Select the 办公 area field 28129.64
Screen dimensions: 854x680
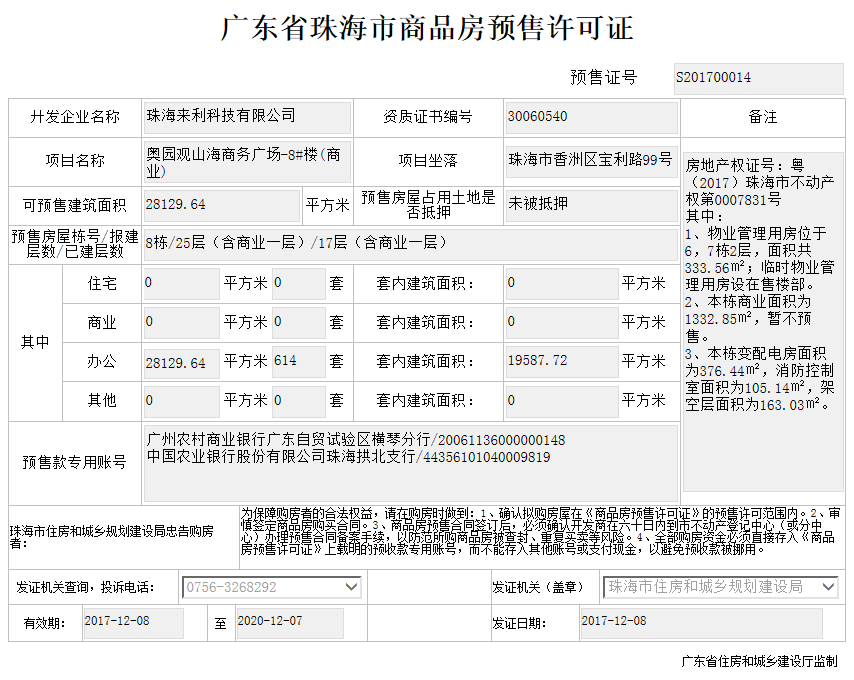(181, 362)
